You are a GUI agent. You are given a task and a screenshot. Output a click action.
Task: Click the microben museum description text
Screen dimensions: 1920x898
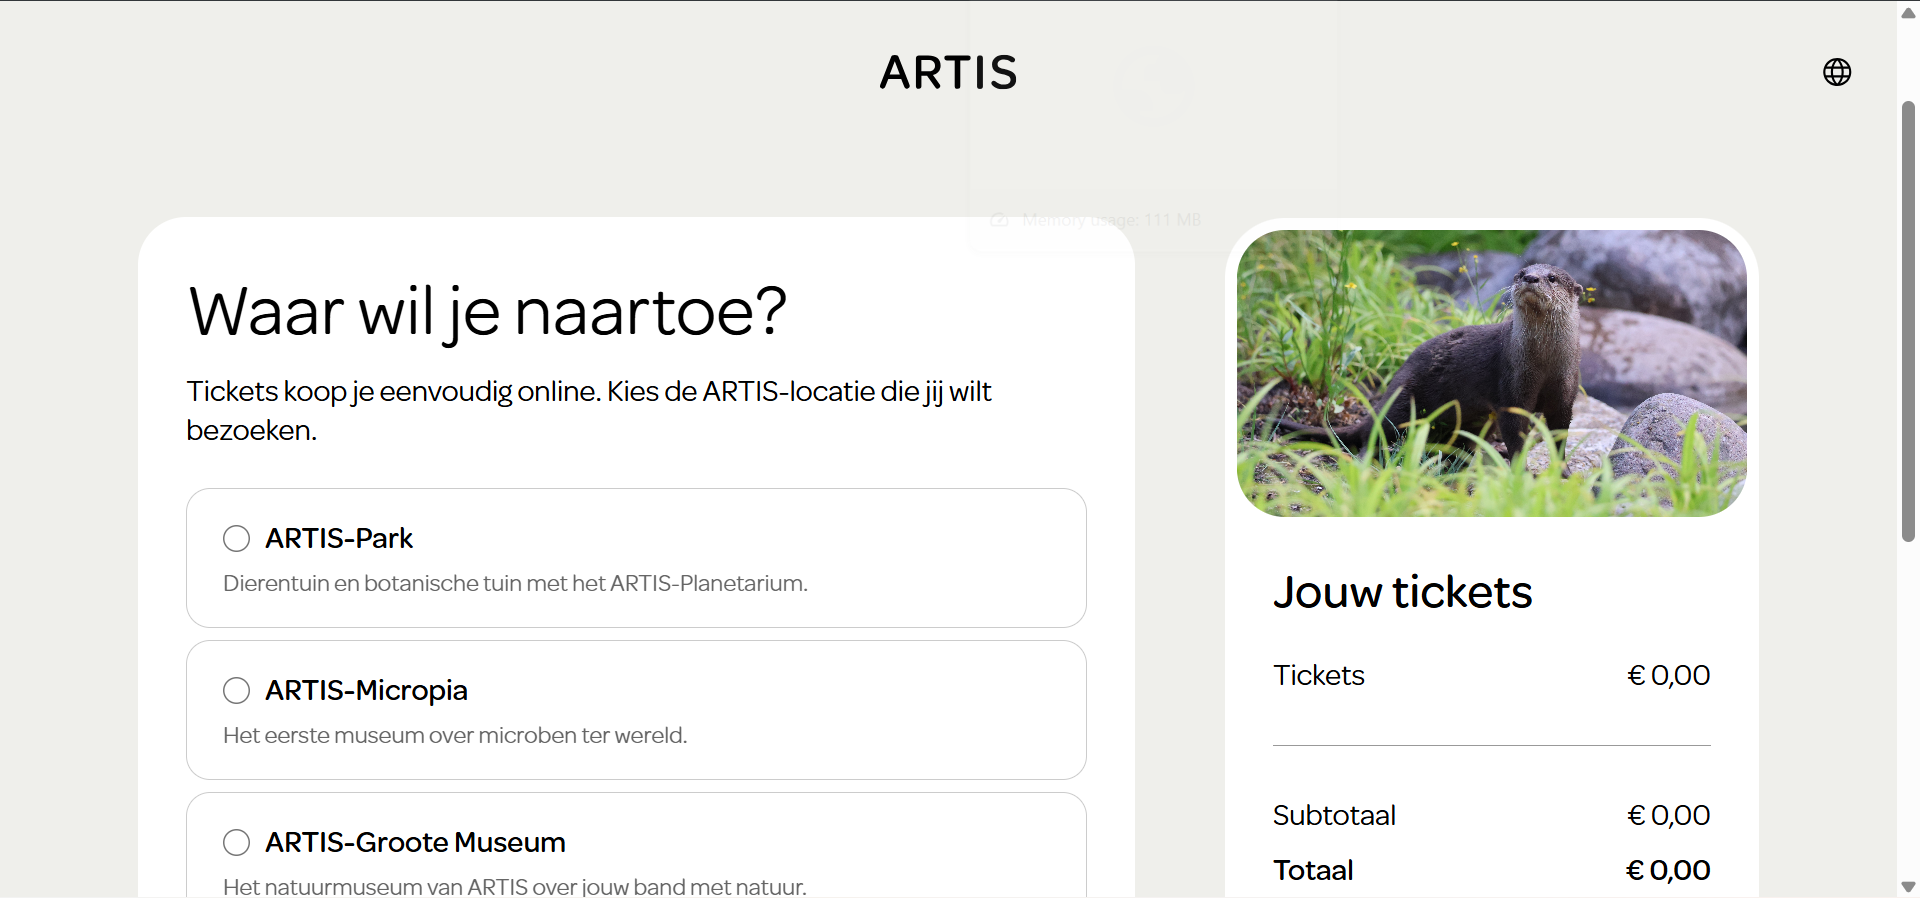[x=455, y=735]
